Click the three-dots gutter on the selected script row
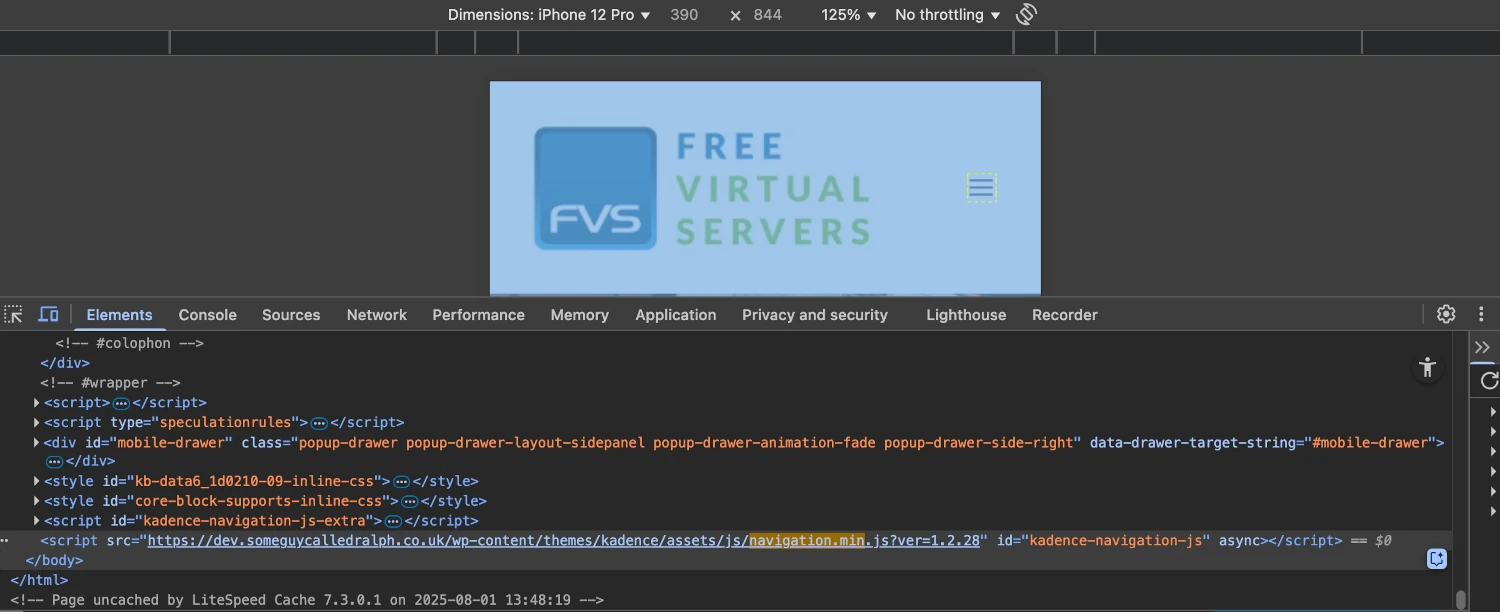Screen dimensions: 1500x612 [4, 540]
